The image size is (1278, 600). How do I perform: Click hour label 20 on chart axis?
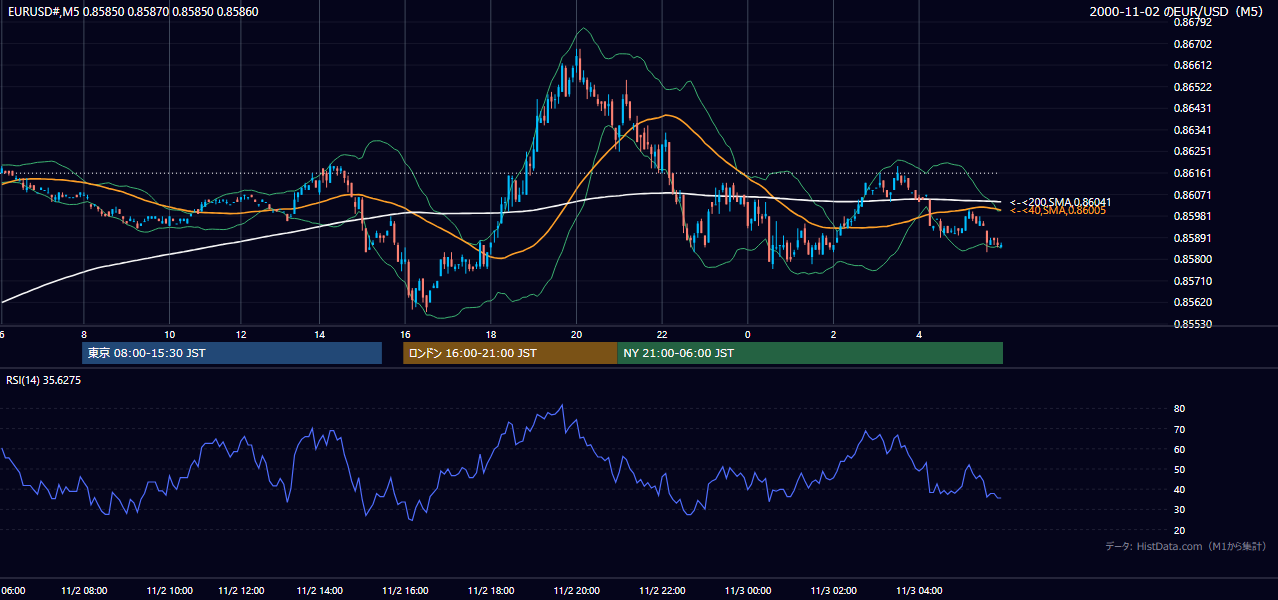tap(576, 334)
